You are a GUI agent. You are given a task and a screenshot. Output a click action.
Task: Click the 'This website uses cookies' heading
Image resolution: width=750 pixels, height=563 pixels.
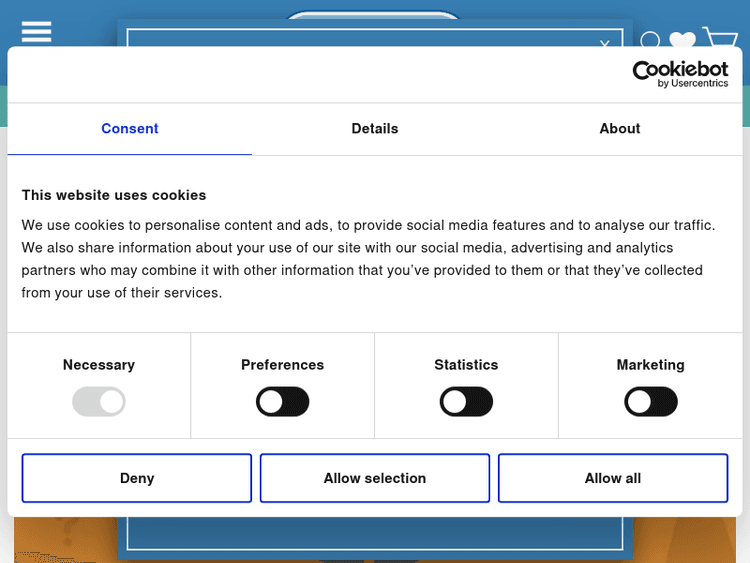[114, 195]
